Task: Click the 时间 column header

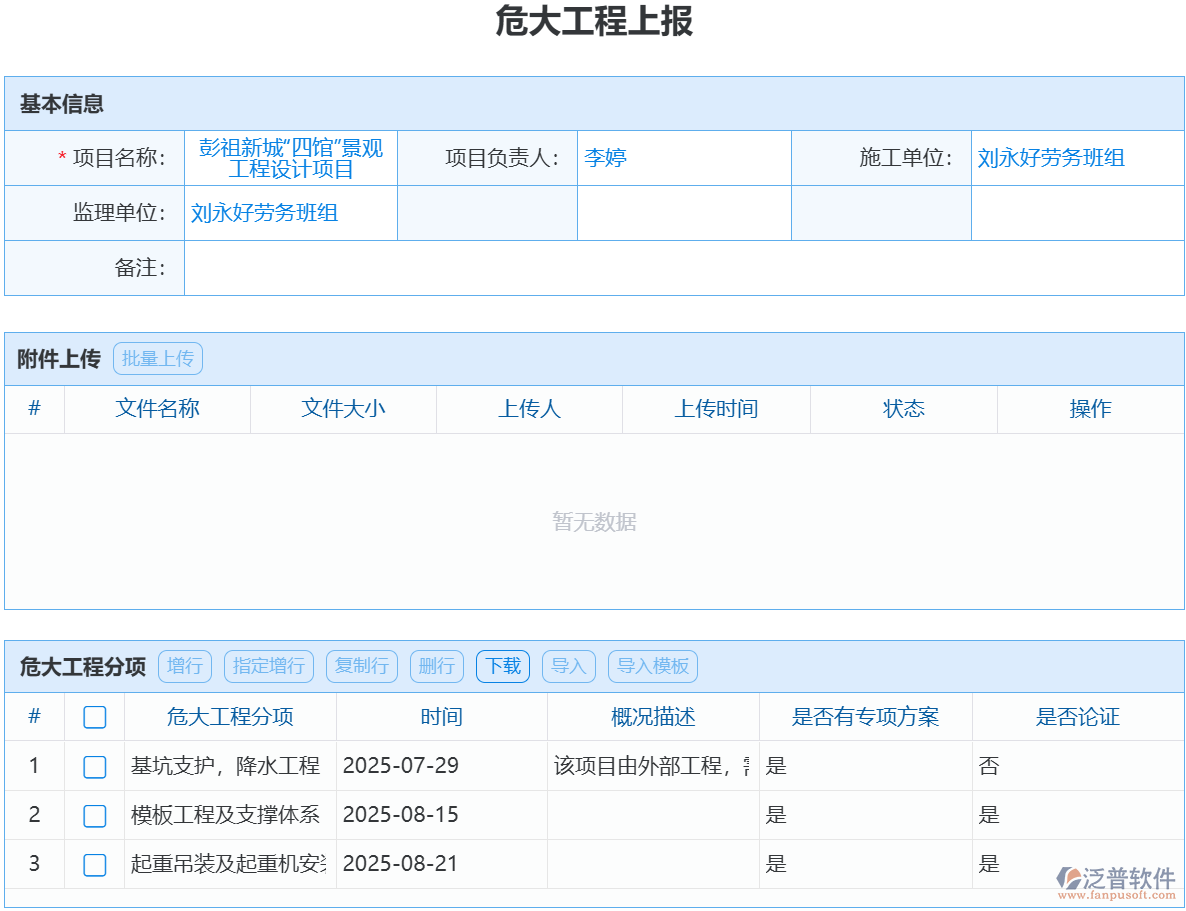Action: coord(441,717)
